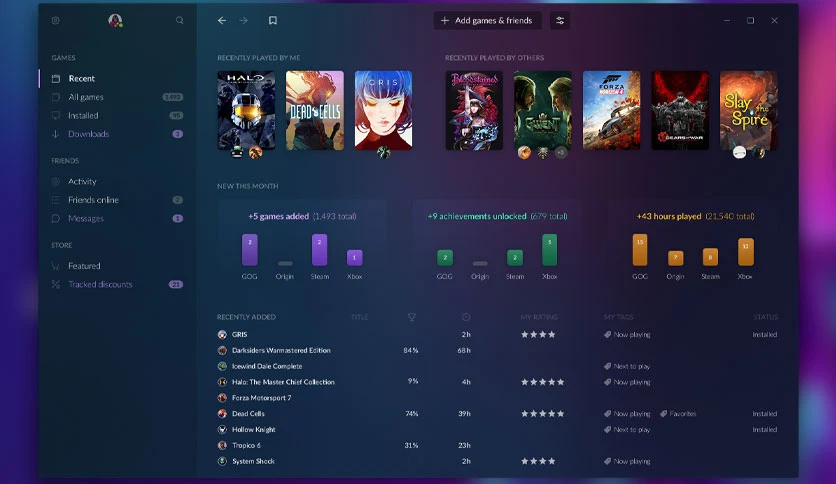The height and width of the screenshot is (484, 836).
Task: Click Dead Cells star rating
Action: (x=542, y=414)
